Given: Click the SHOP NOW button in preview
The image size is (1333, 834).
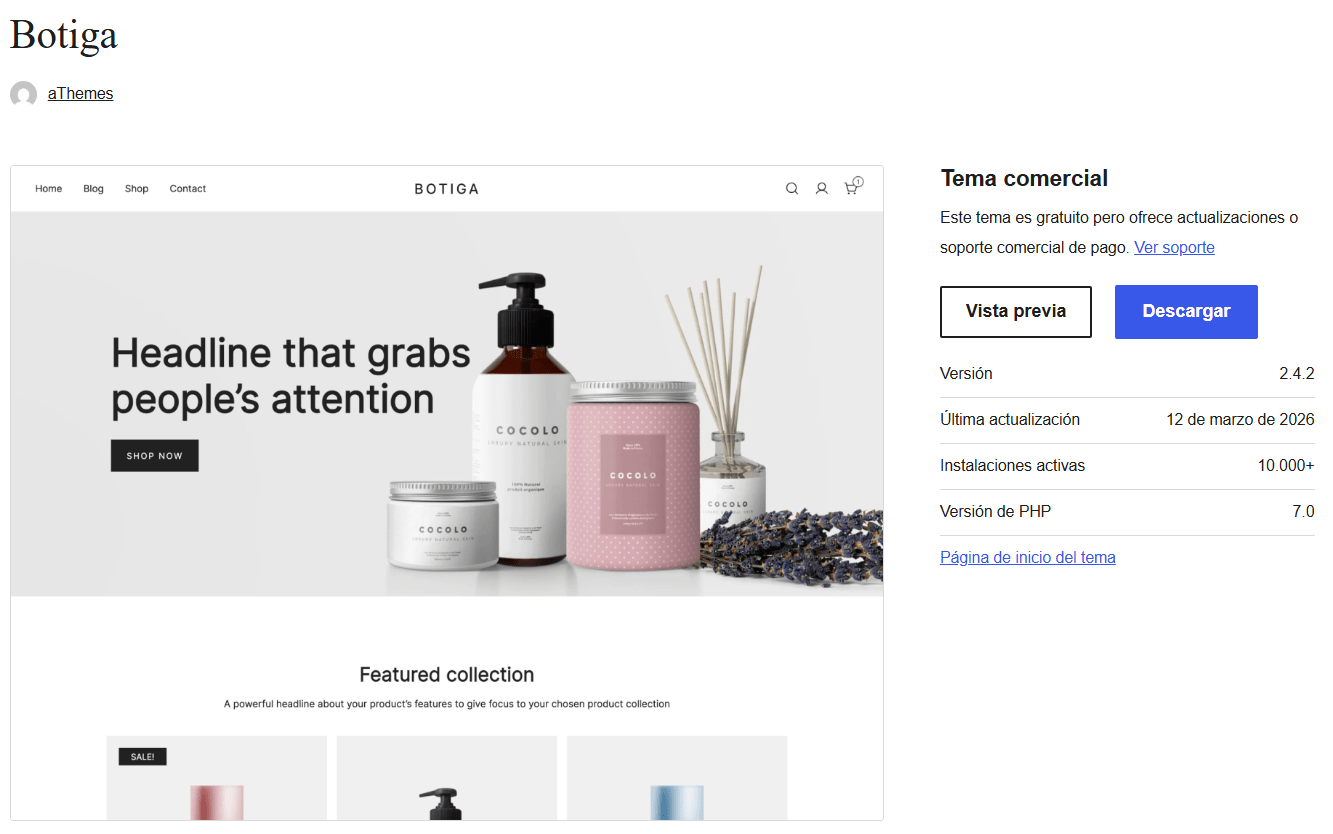Looking at the screenshot, I should point(155,455).
